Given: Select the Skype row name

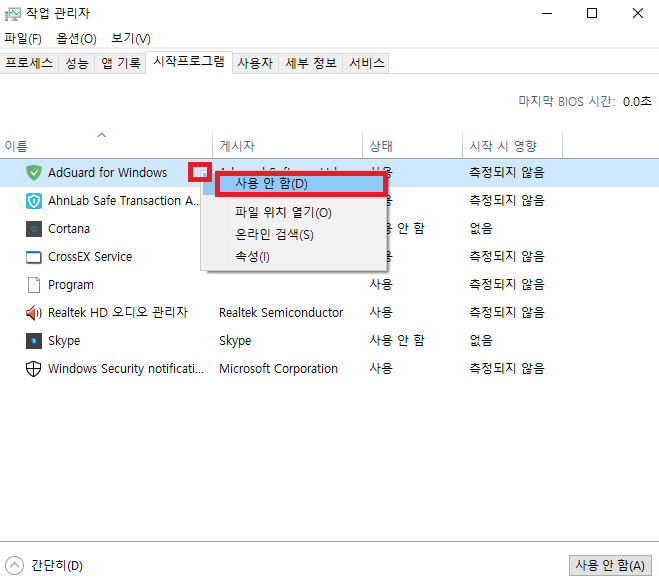Looking at the screenshot, I should [x=64, y=341].
